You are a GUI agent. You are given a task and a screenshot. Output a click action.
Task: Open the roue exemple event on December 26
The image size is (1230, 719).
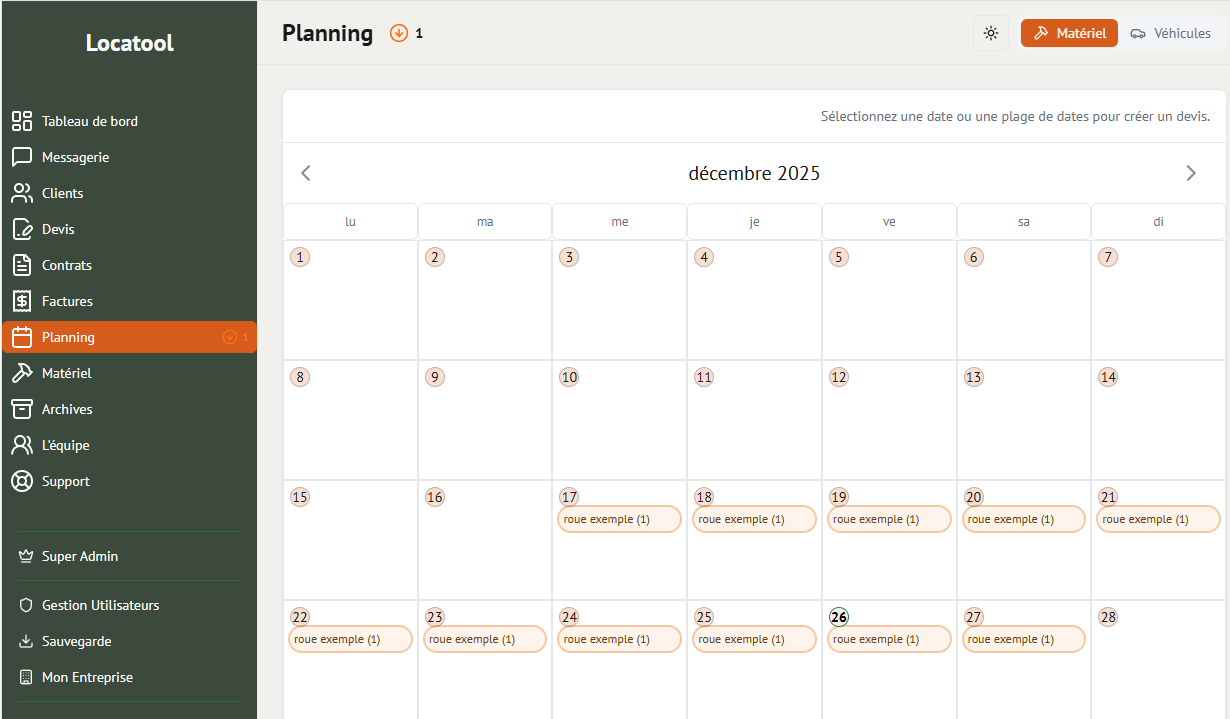(x=888, y=639)
